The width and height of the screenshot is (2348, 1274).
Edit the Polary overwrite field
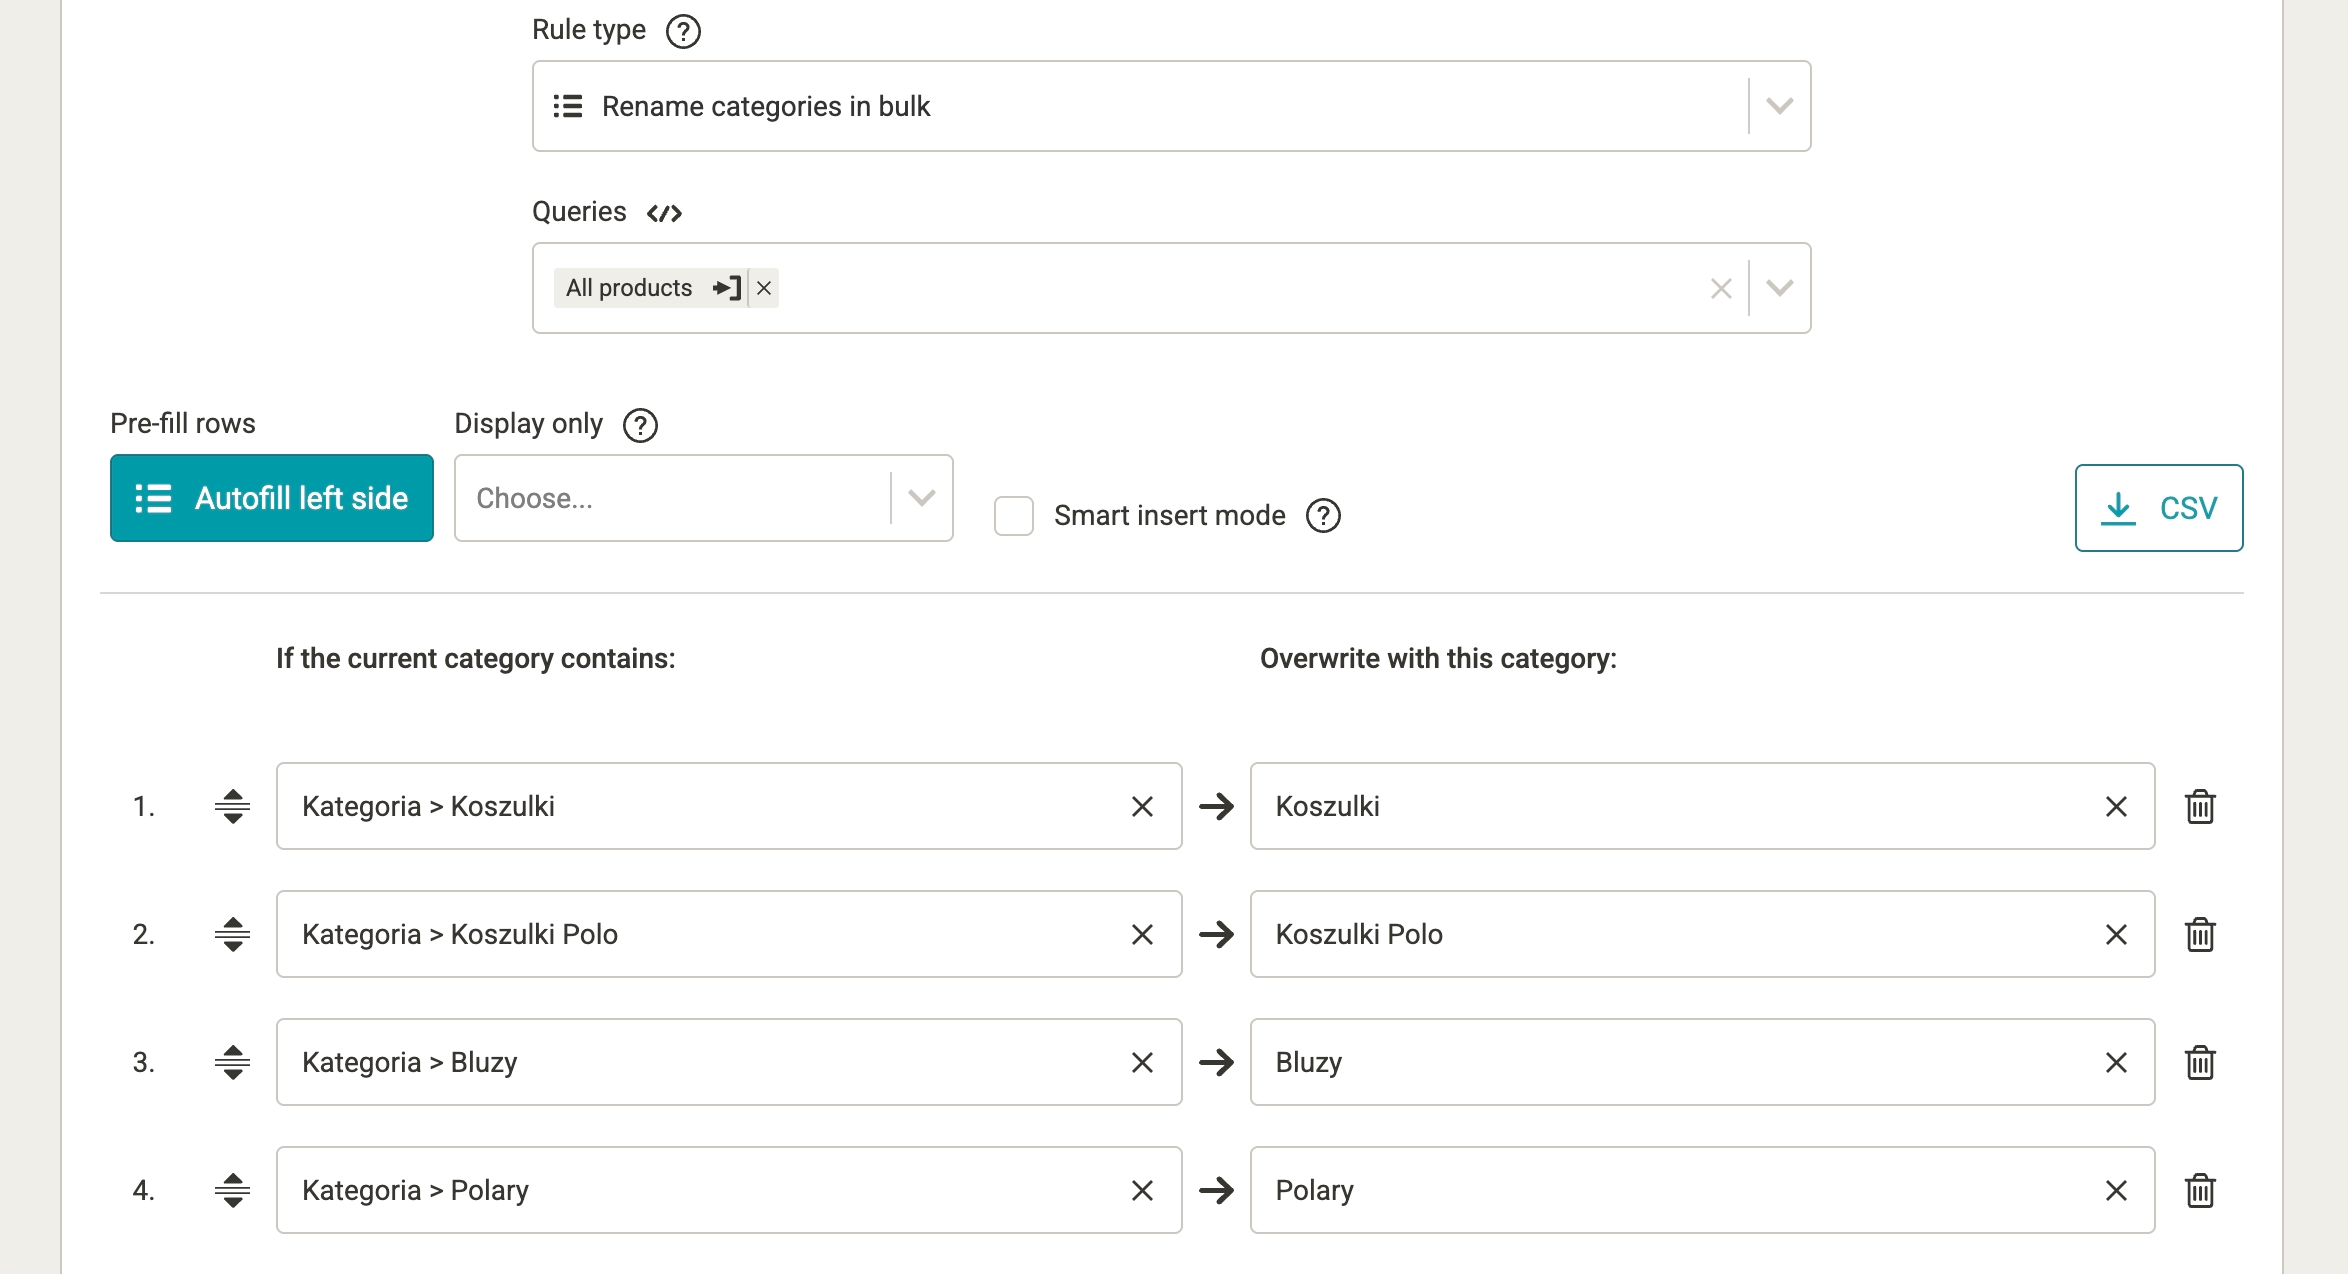click(x=1702, y=1190)
